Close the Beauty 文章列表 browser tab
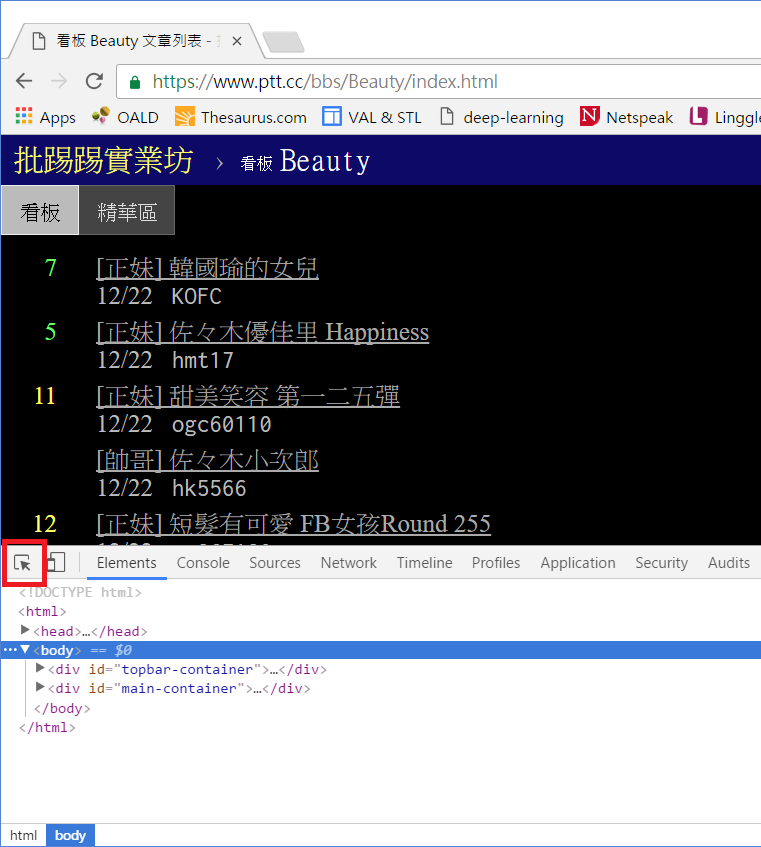 tap(237, 41)
